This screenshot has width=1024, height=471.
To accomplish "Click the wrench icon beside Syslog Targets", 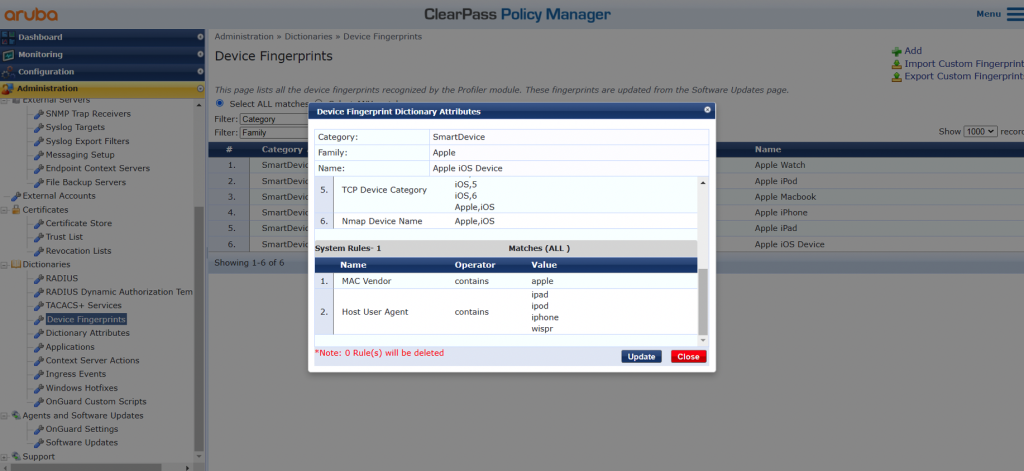I will coord(39,127).
